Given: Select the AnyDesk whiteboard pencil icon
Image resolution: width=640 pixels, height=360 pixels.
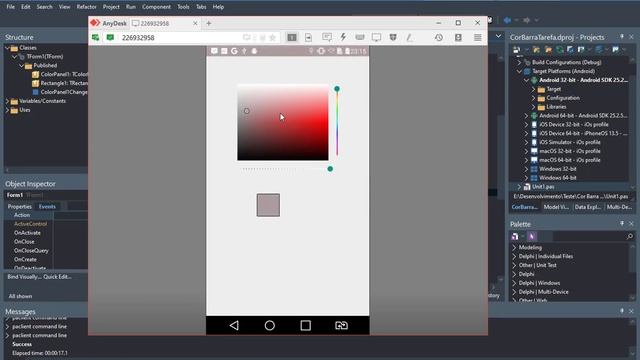Looking at the screenshot, I should (409, 37).
